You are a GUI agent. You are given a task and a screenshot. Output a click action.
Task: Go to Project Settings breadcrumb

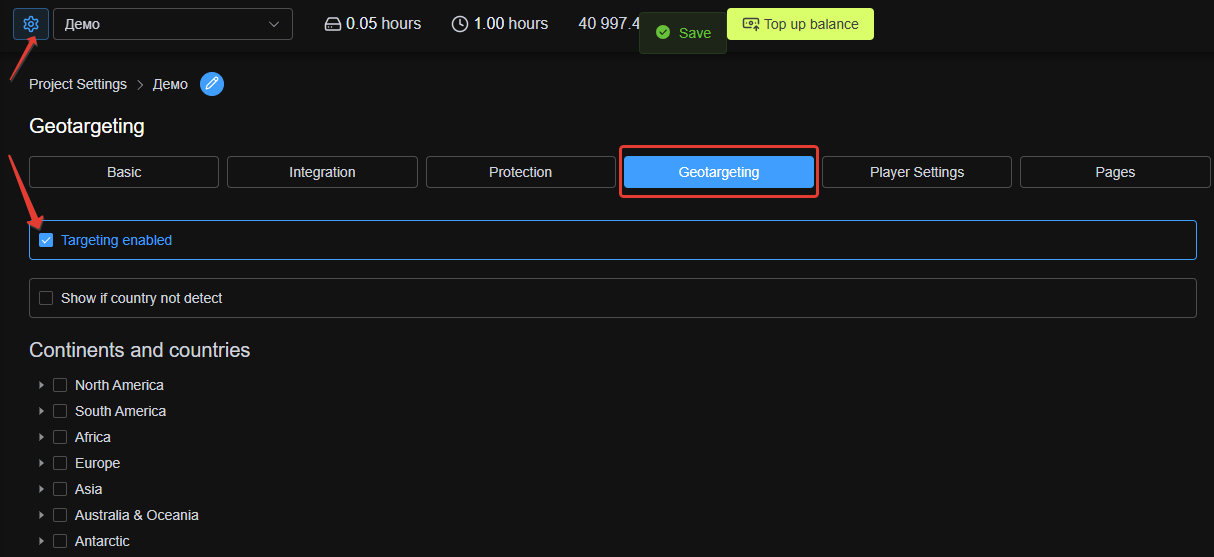pyautogui.click(x=78, y=84)
